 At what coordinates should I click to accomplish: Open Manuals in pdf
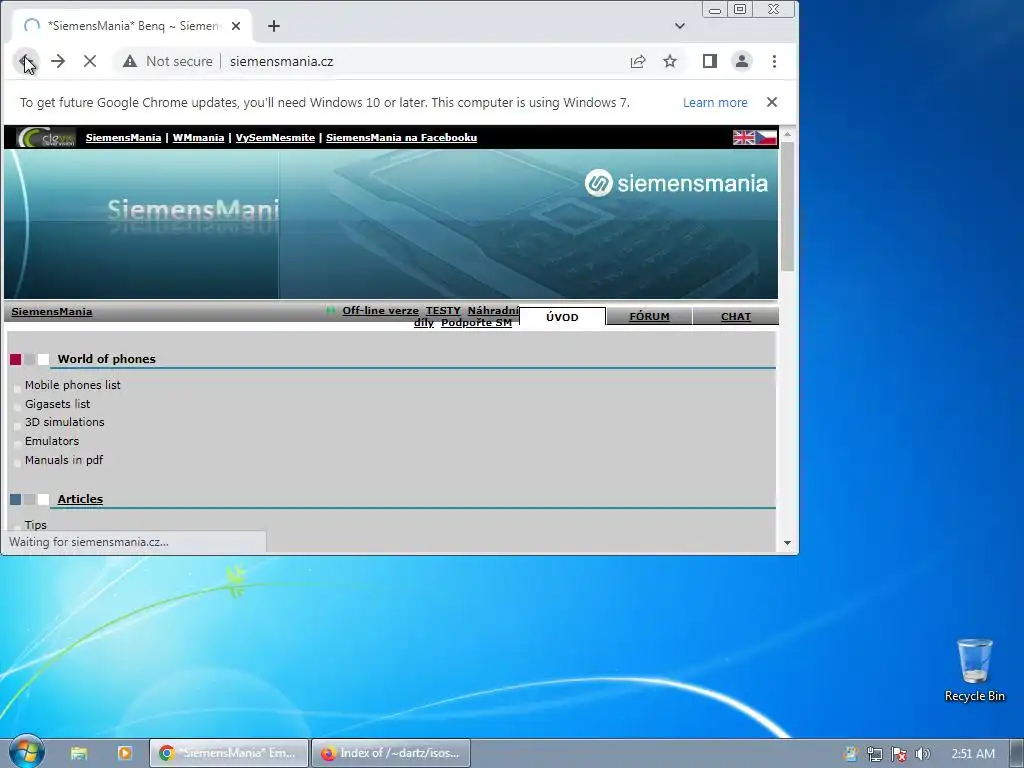pyautogui.click(x=64, y=460)
